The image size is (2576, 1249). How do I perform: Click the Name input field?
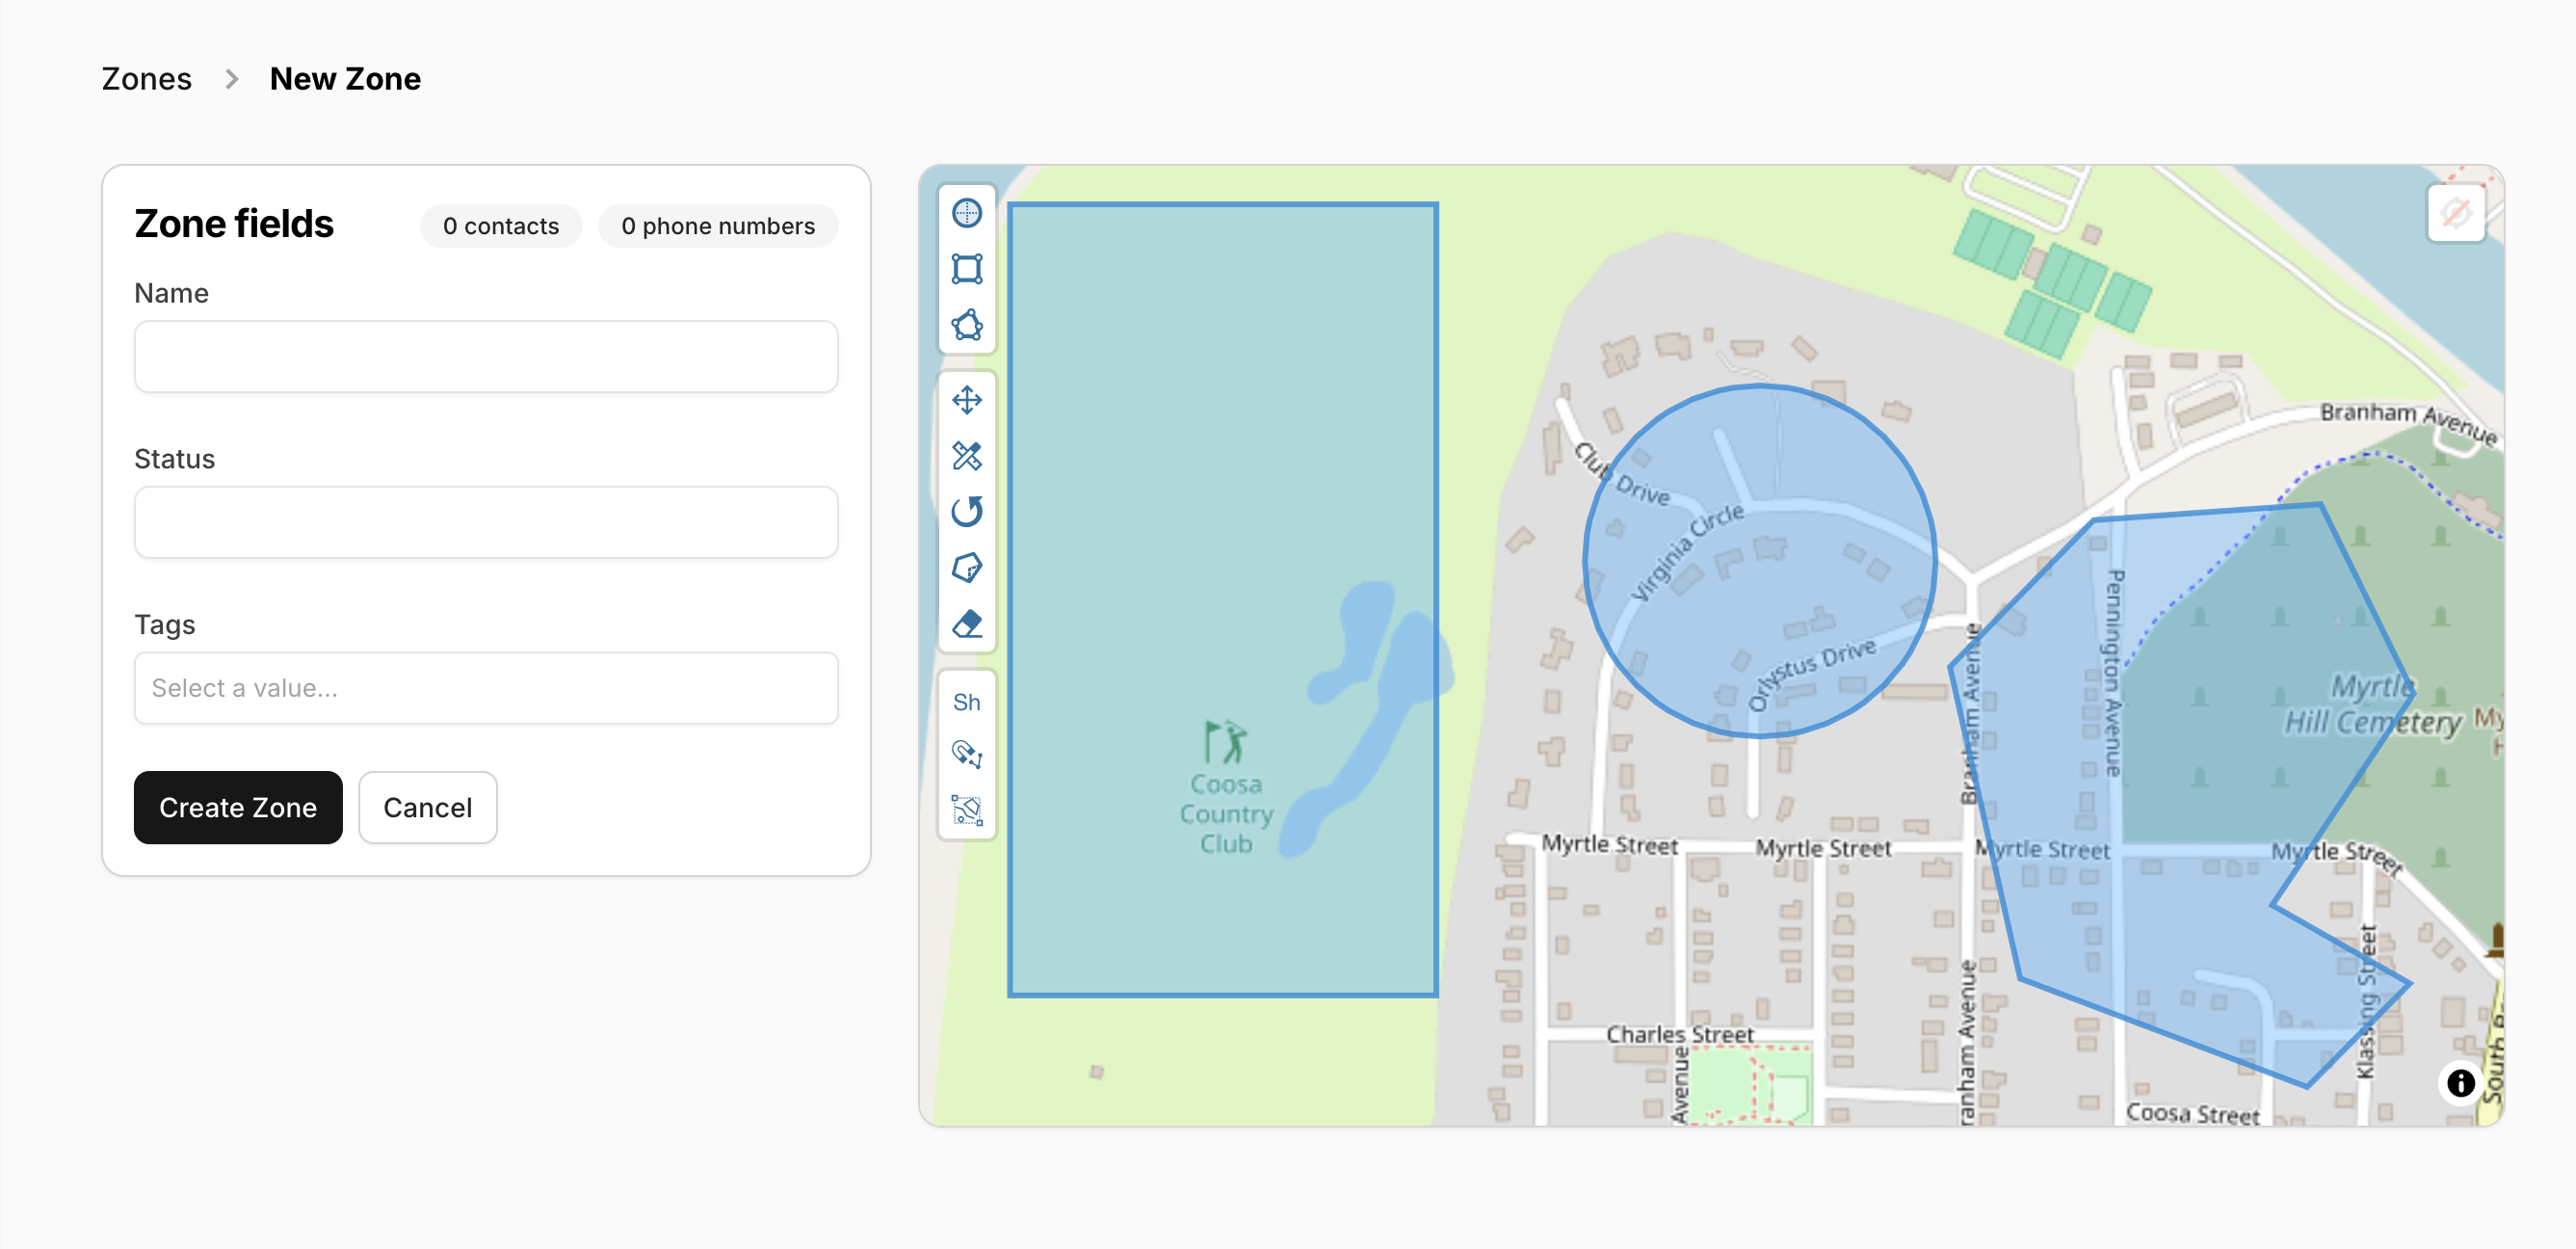486,357
